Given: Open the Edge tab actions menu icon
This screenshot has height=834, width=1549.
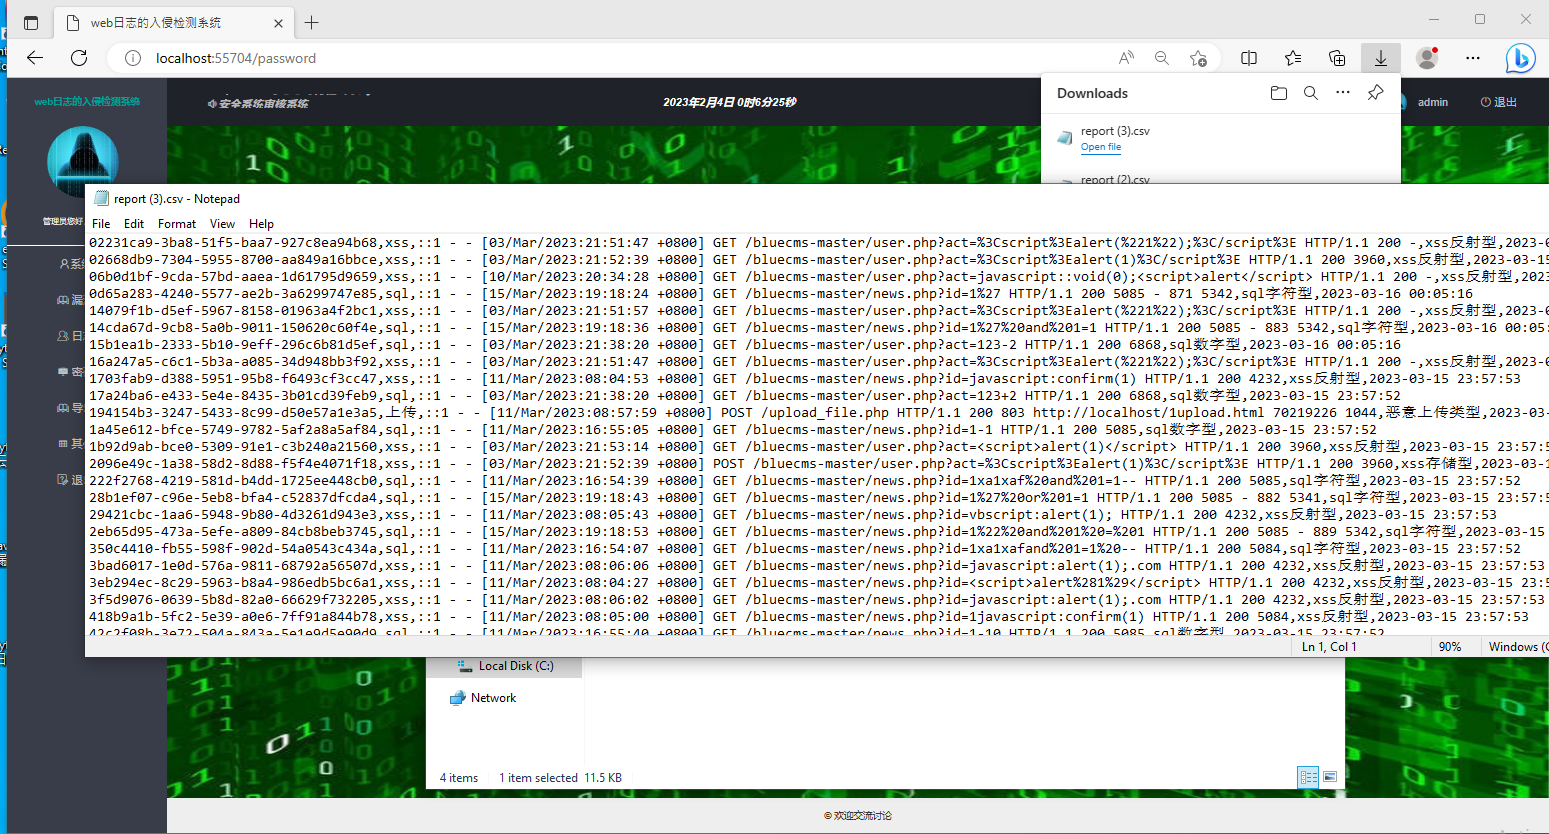Looking at the screenshot, I should (x=31, y=22).
